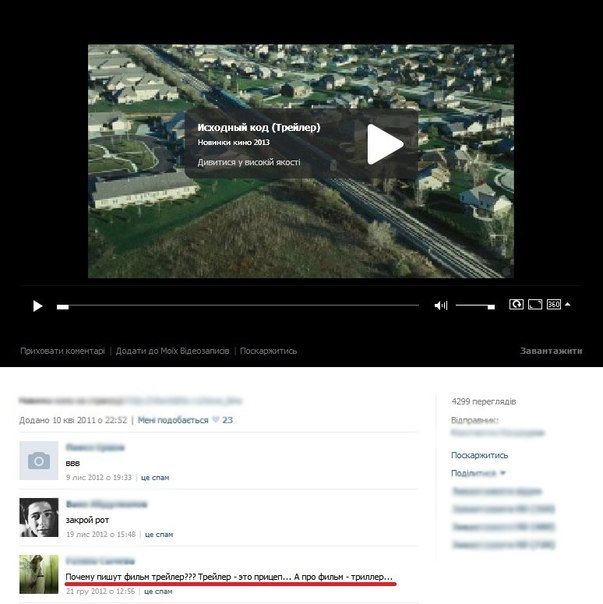Click the date '19 лис 2012 о 15:48'
The width and height of the screenshot is (603, 604).
tap(101, 534)
